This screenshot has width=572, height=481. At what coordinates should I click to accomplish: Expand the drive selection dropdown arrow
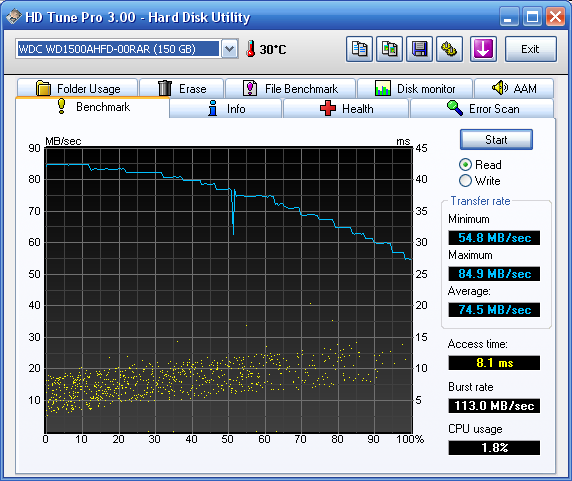[229, 49]
